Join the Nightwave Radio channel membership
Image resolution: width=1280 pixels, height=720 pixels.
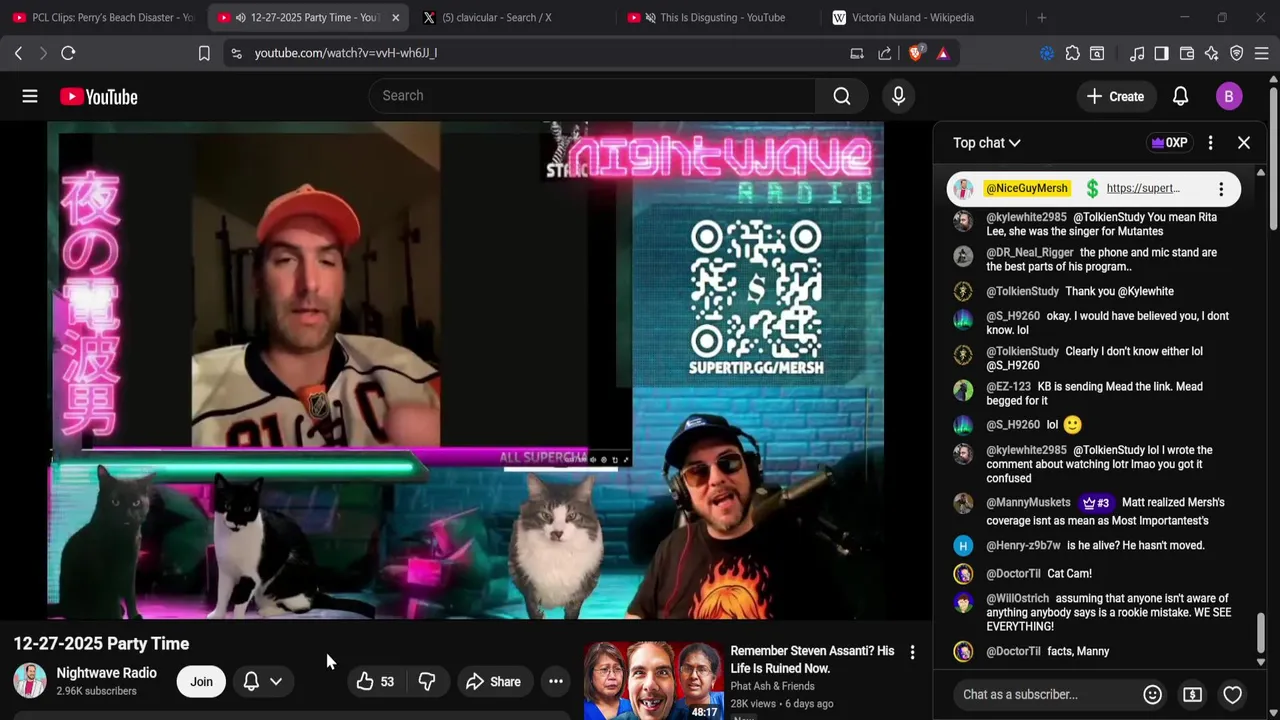pyautogui.click(x=201, y=682)
